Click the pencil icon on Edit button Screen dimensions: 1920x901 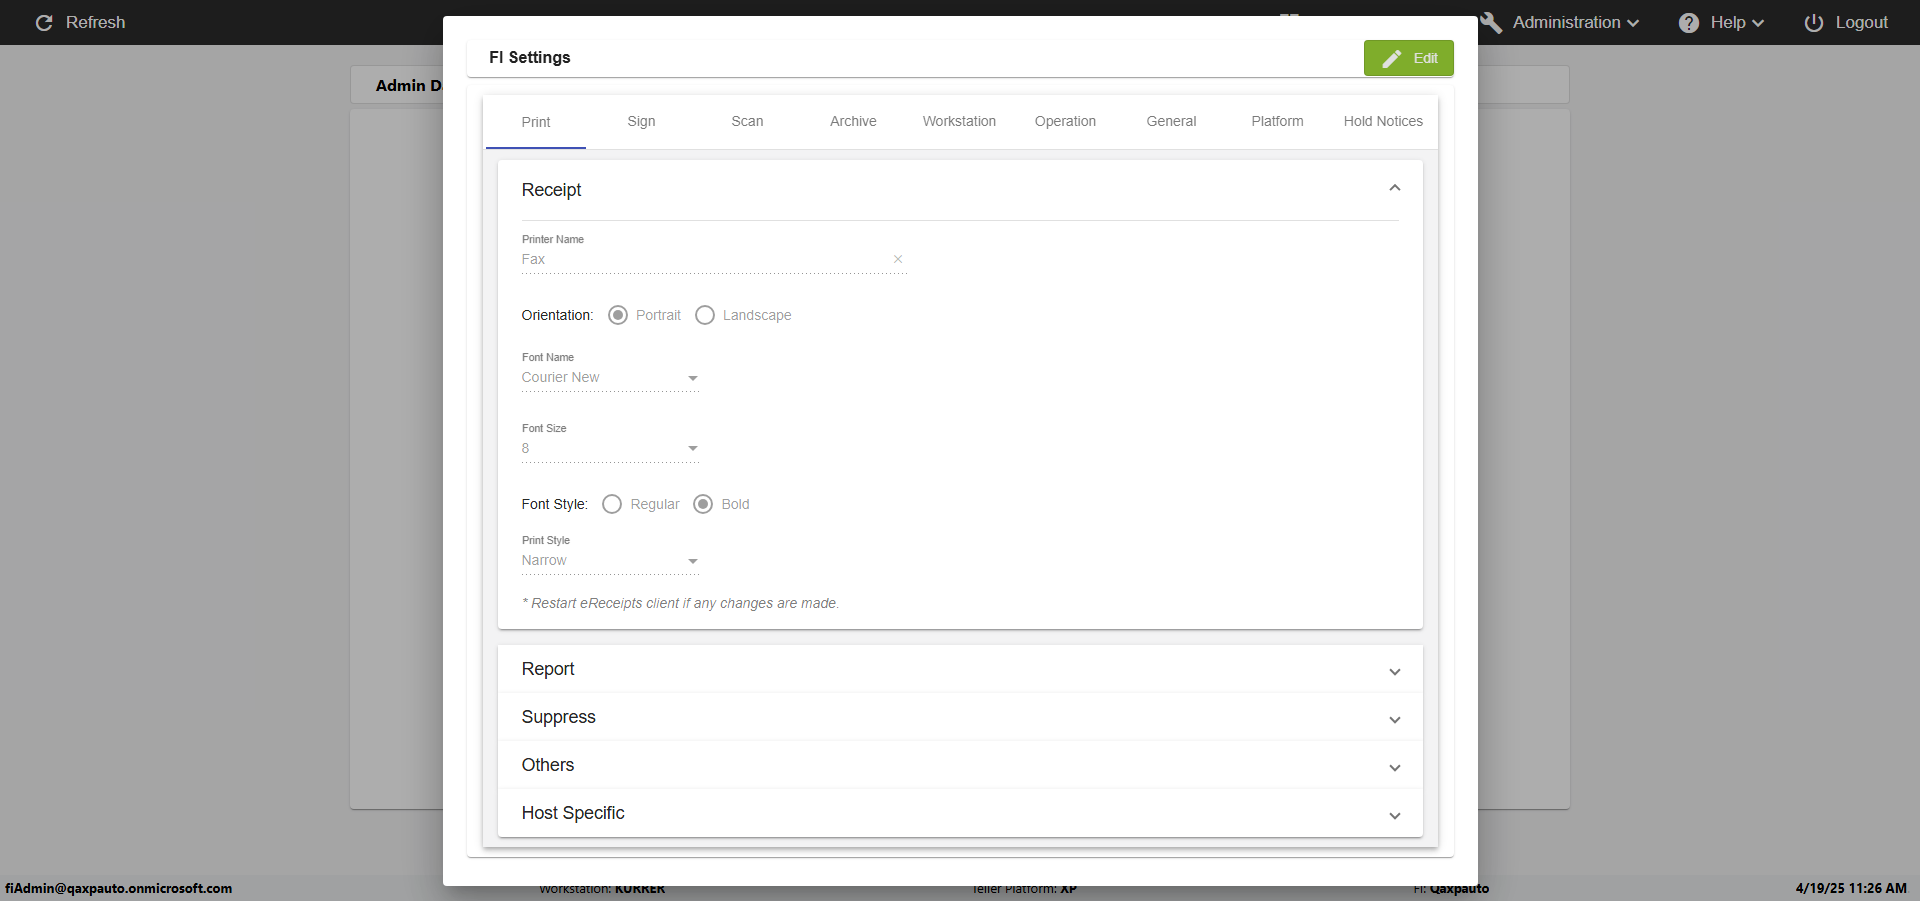(x=1391, y=58)
